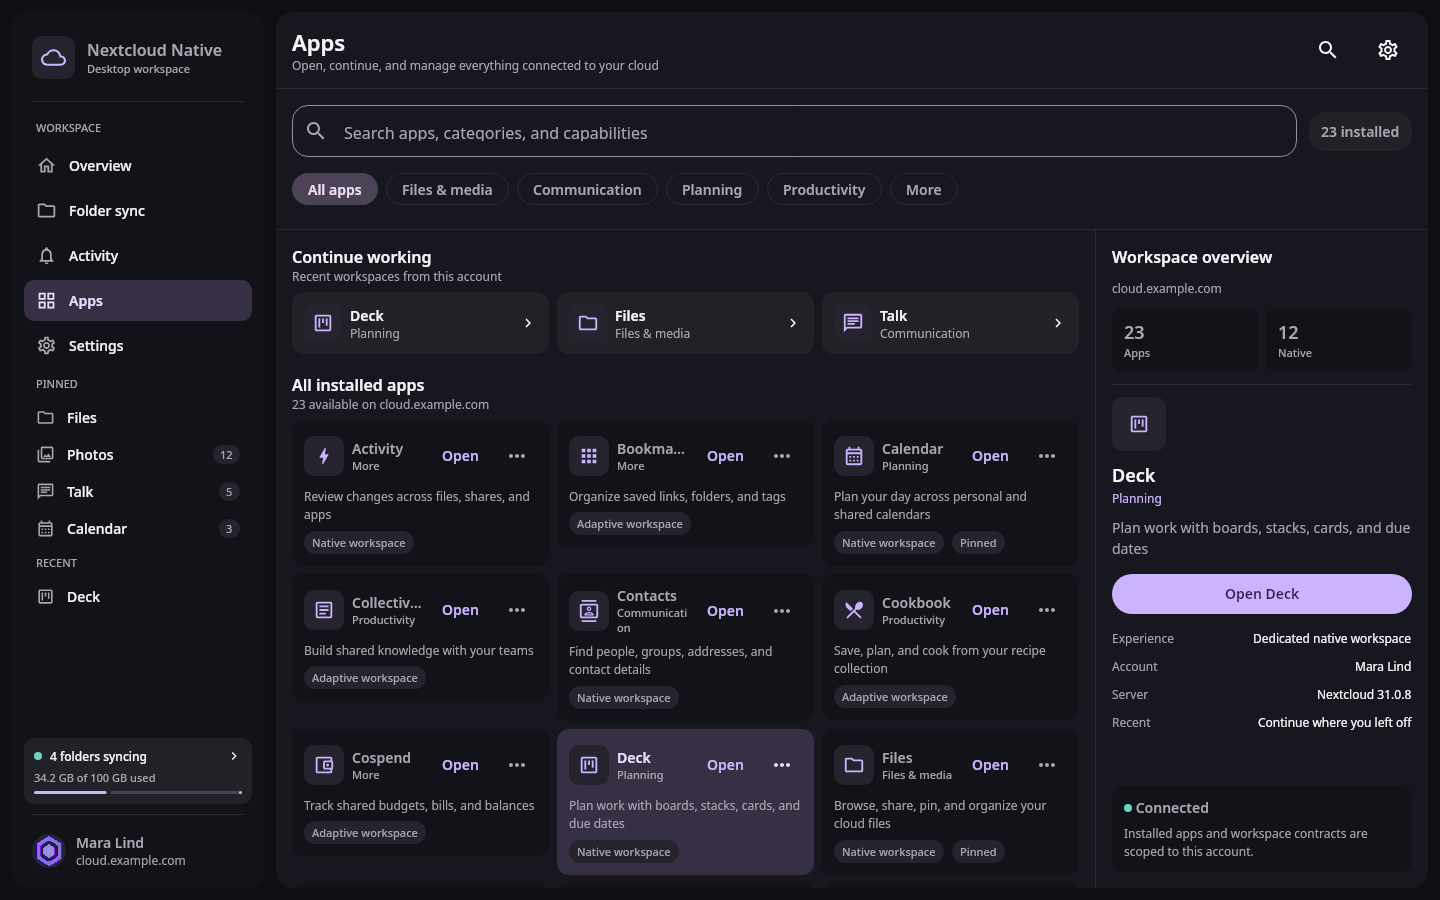Image resolution: width=1440 pixels, height=900 pixels.
Task: Click the 23 Apps stat tile
Action: pyautogui.click(x=1185, y=340)
